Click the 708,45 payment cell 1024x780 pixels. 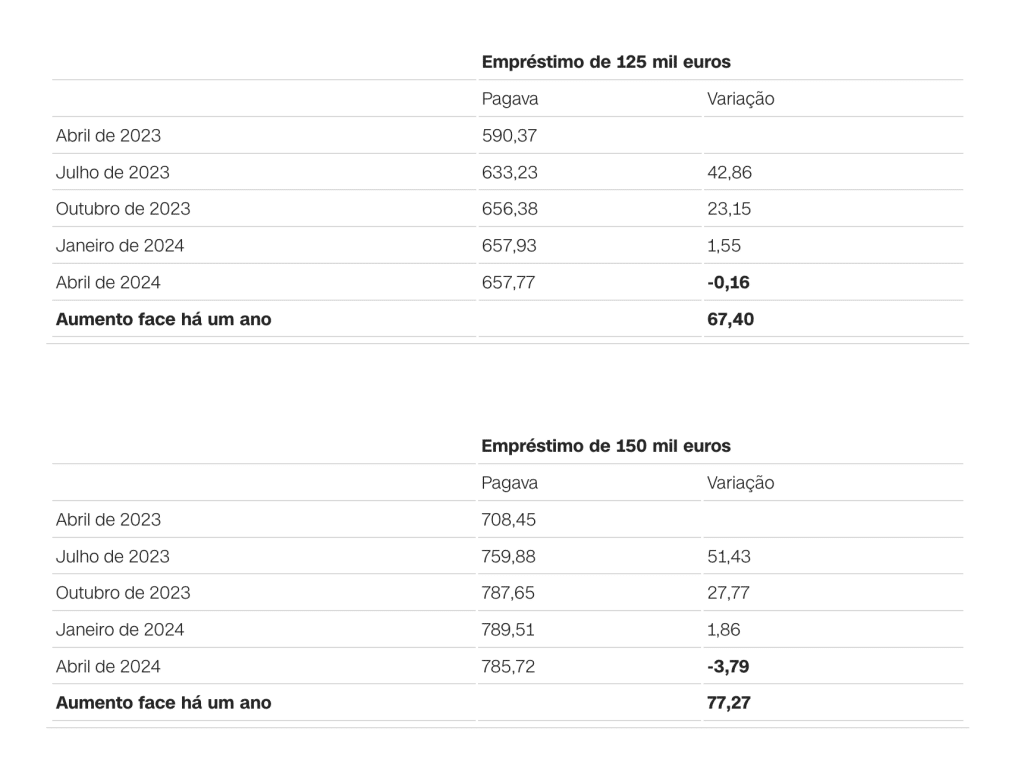pos(509,520)
